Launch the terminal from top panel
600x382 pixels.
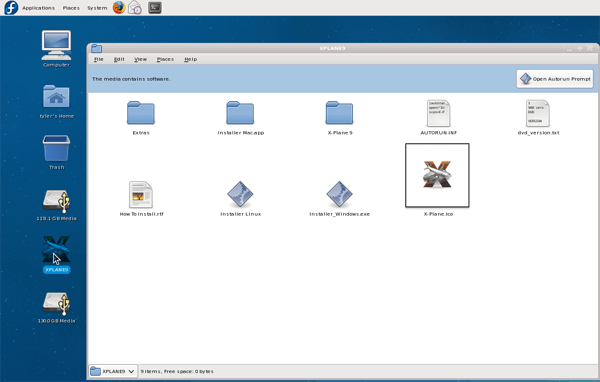click(155, 7)
